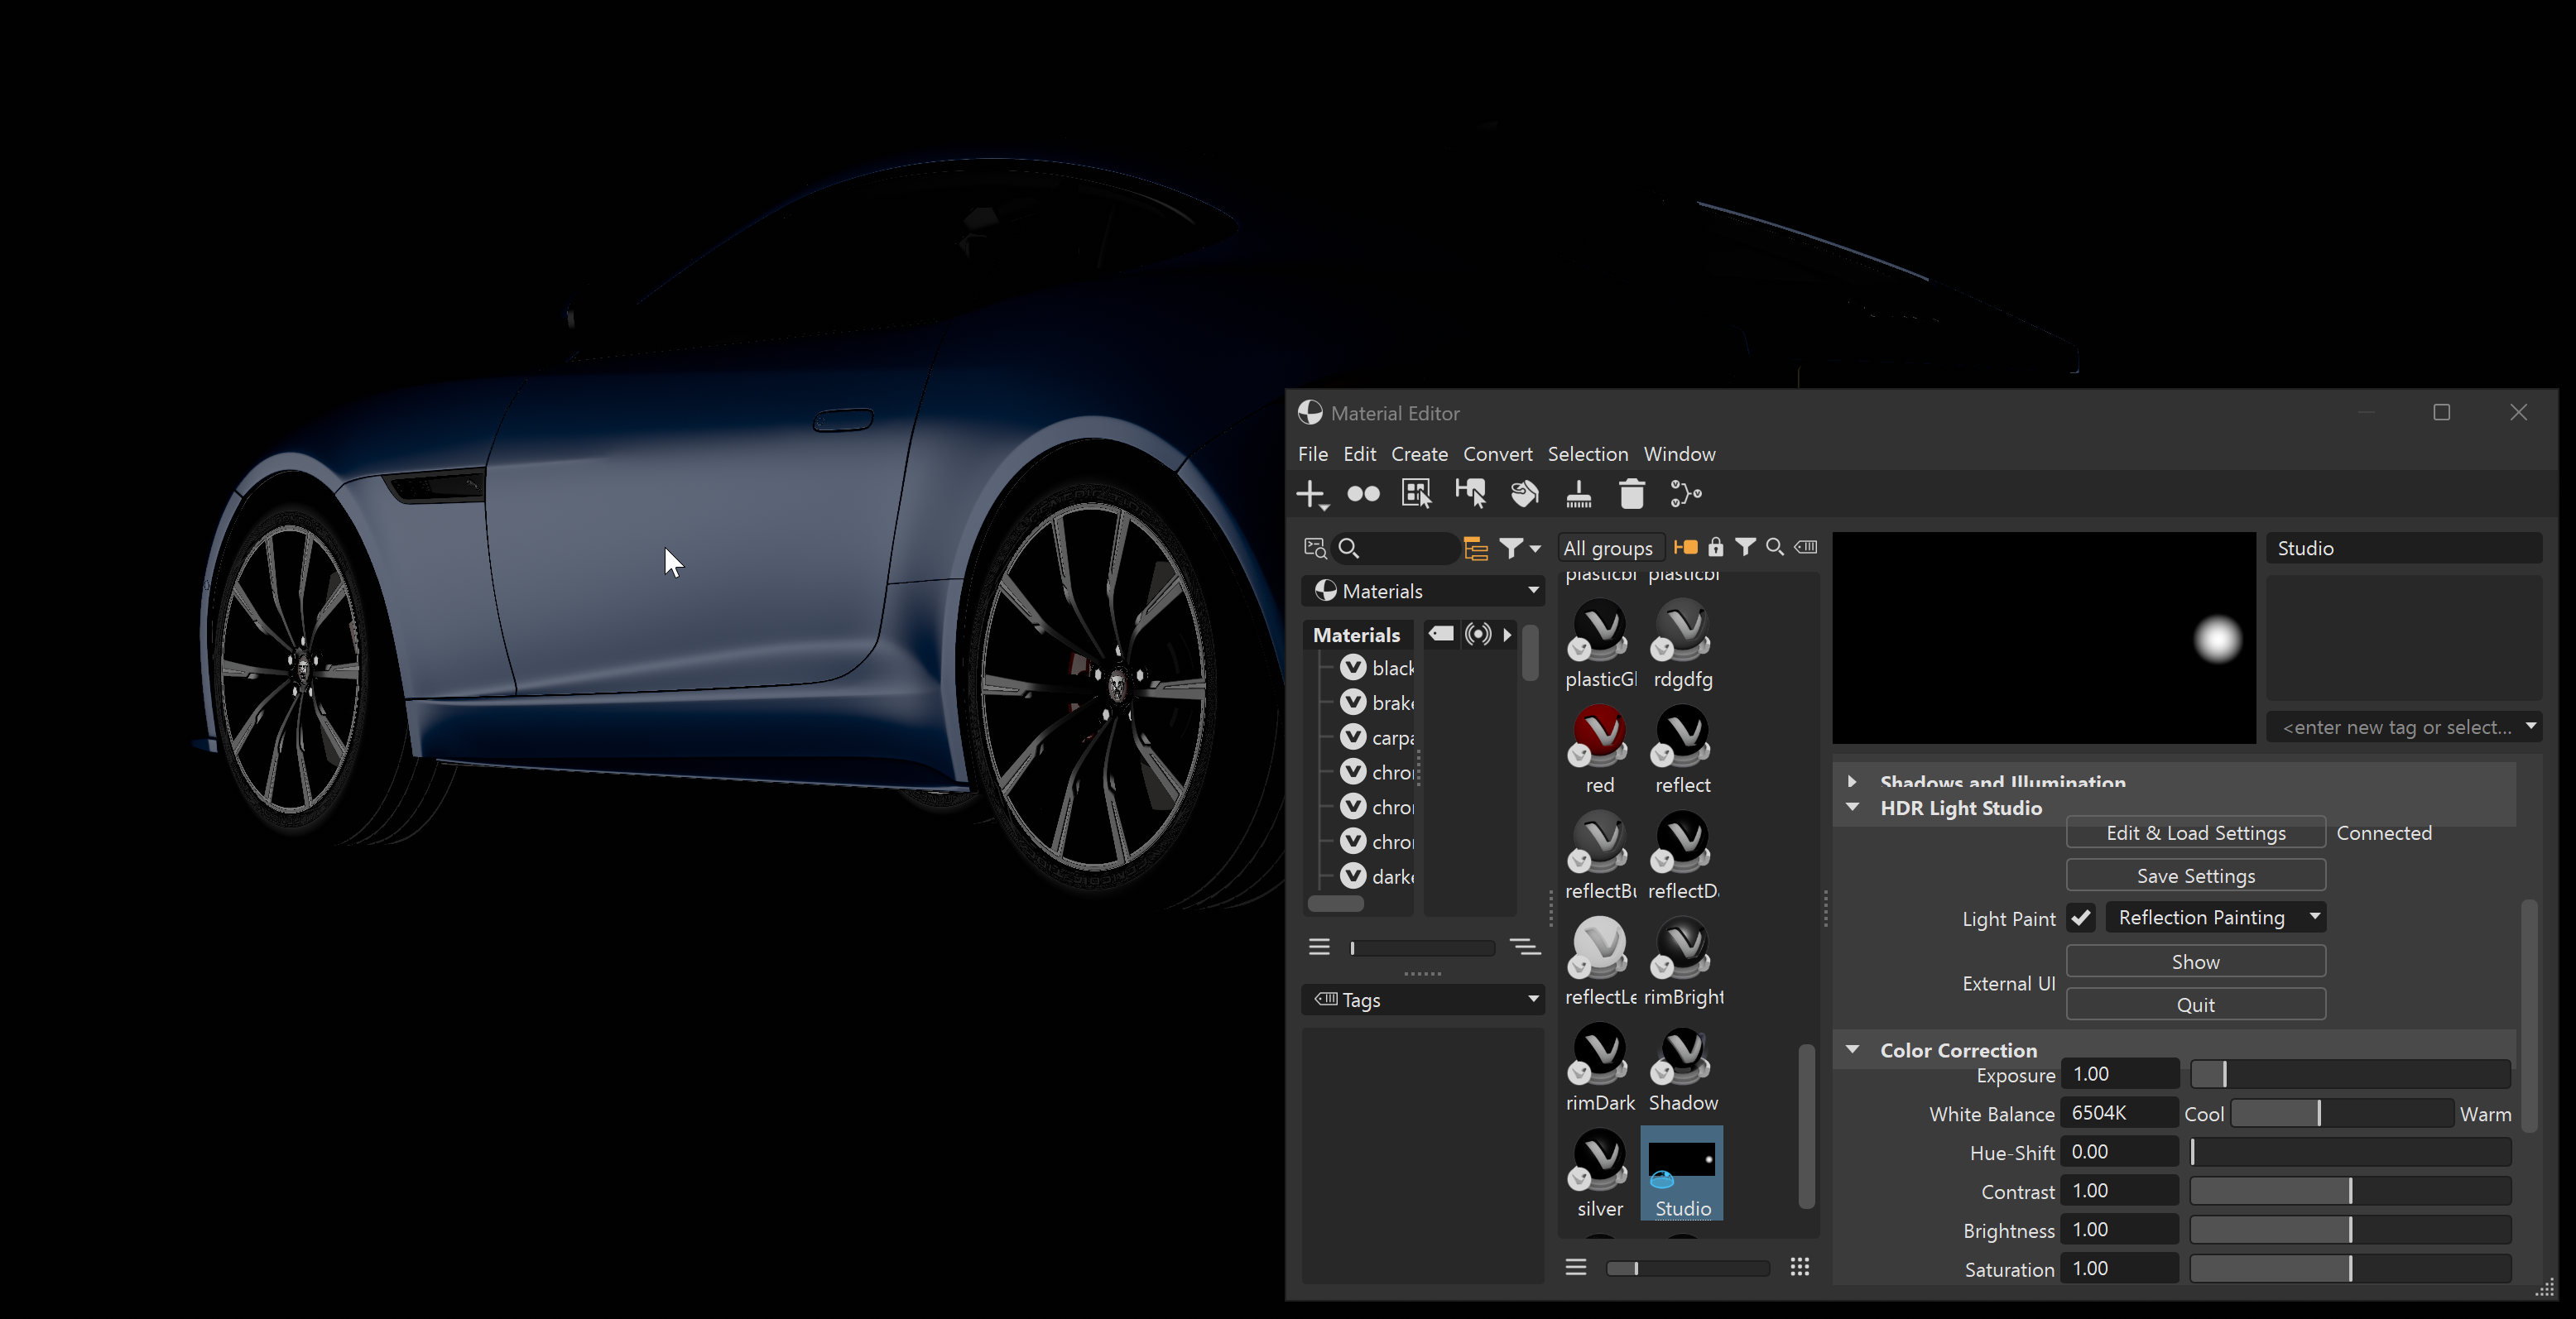The width and height of the screenshot is (2576, 1319).
Task: Assign material using the paint bucket icon
Action: [x=1524, y=493]
